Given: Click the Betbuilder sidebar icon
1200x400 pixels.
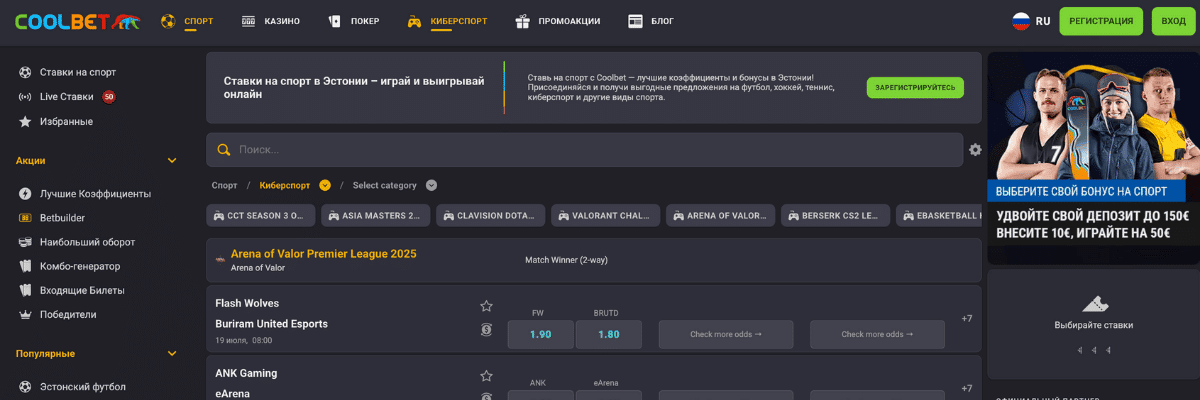Looking at the screenshot, I should [25, 218].
